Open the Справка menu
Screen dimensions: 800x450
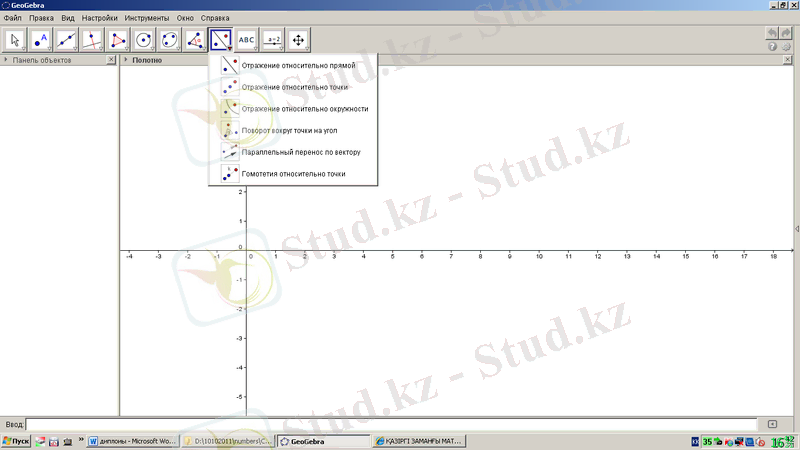[215, 18]
